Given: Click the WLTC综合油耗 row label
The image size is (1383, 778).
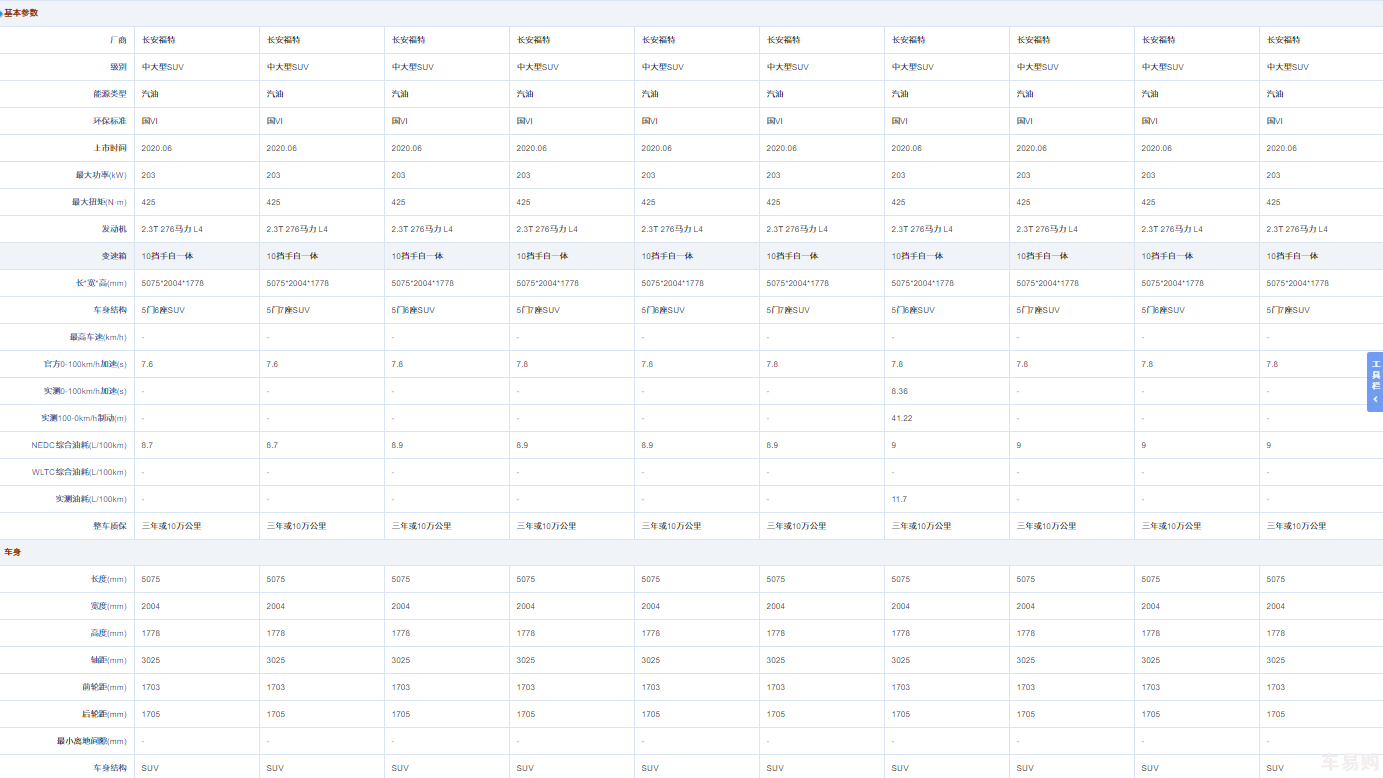Looking at the screenshot, I should coord(79,472).
